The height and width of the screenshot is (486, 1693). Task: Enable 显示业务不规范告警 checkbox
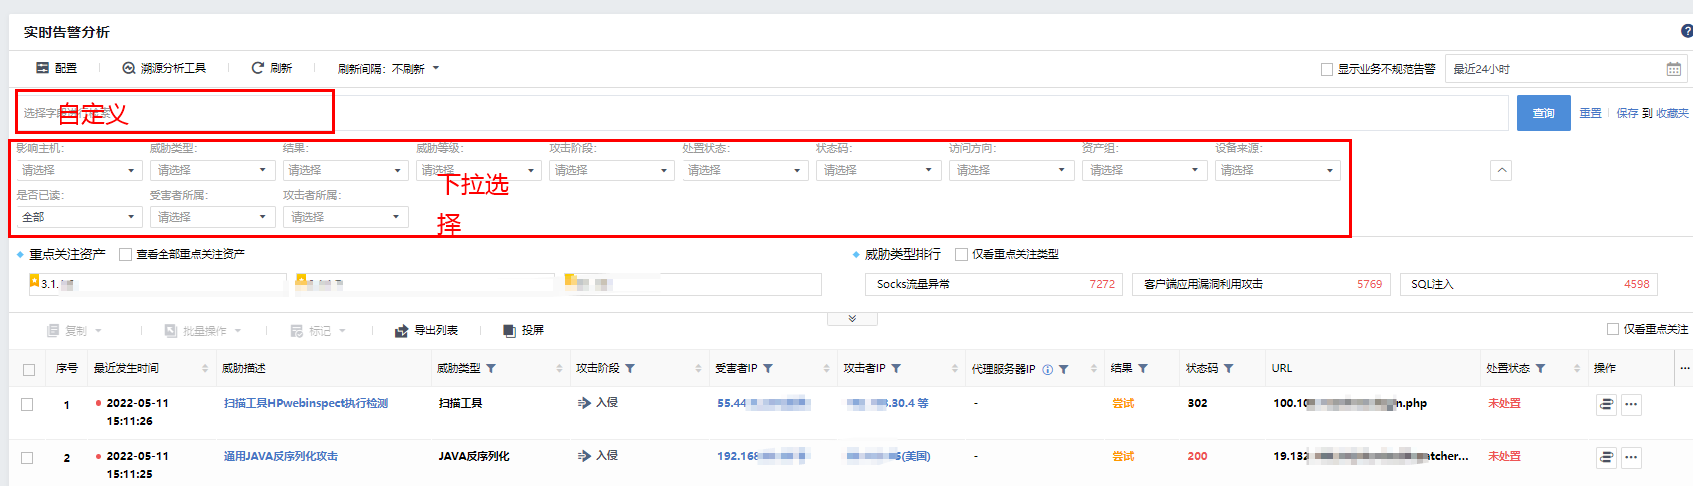click(1327, 69)
